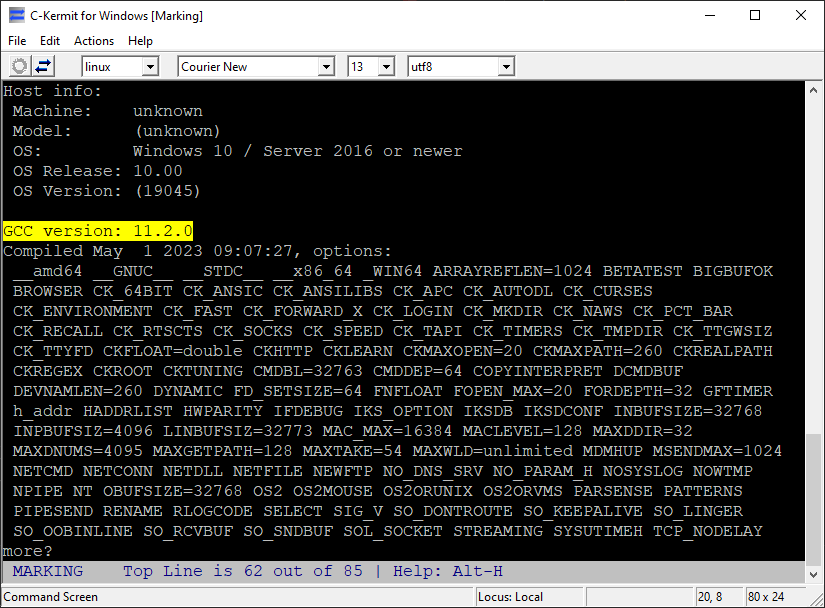Open the Edit menu
Viewport: 825px width, 608px height.
[x=50, y=41]
